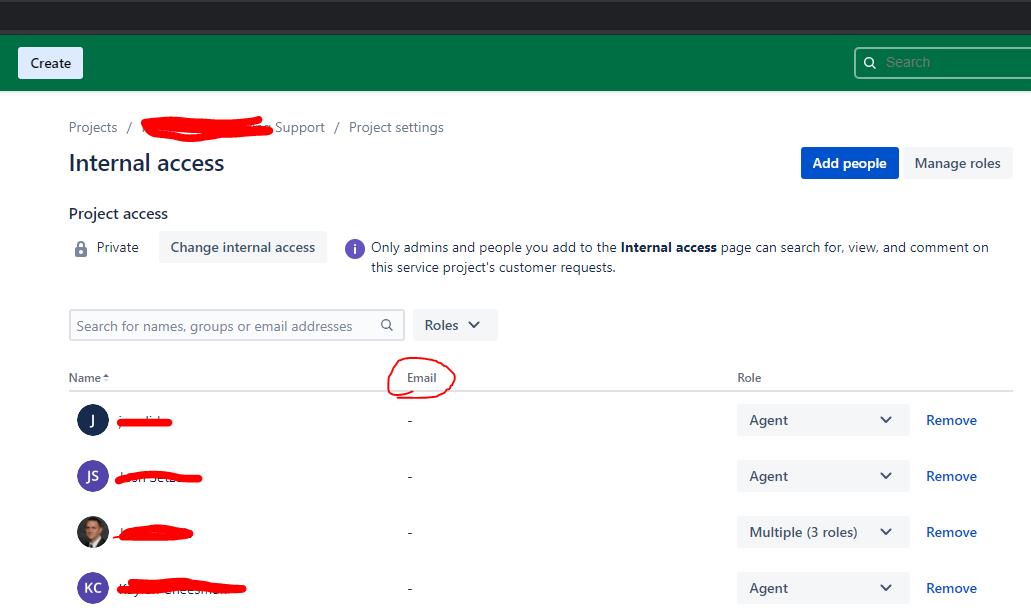Viewport: 1031px width, 614px height.
Task: Click the KC user avatar
Action: [93, 588]
